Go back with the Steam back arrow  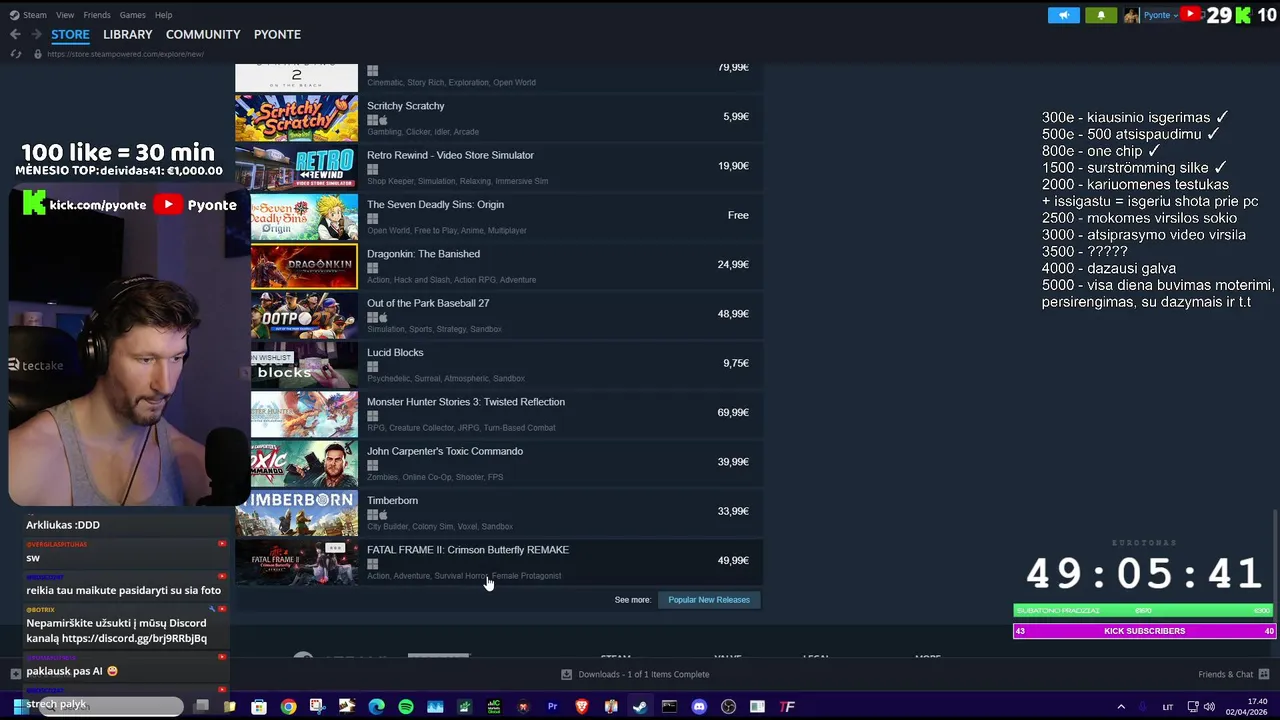(15, 34)
